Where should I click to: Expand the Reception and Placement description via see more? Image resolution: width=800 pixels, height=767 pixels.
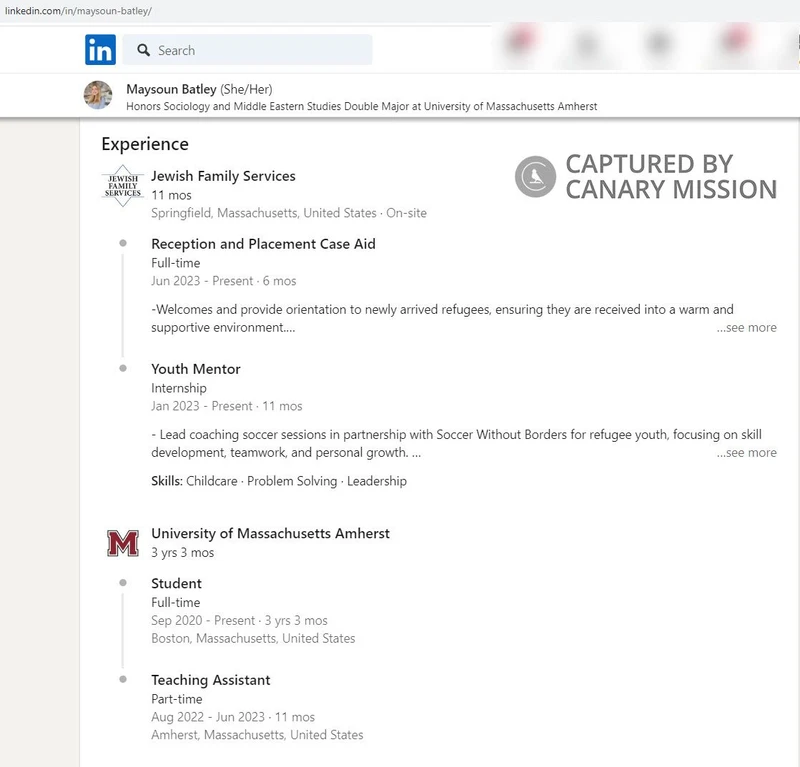tap(746, 327)
